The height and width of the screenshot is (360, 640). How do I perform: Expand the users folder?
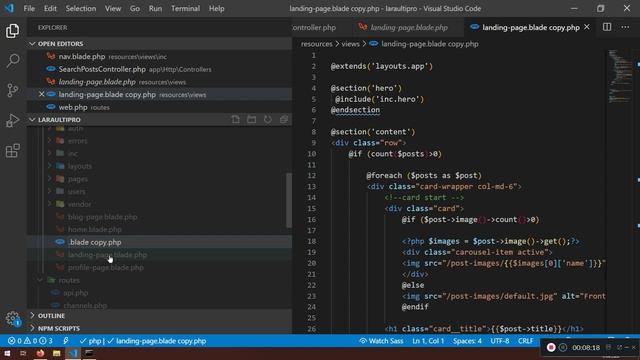[50, 191]
